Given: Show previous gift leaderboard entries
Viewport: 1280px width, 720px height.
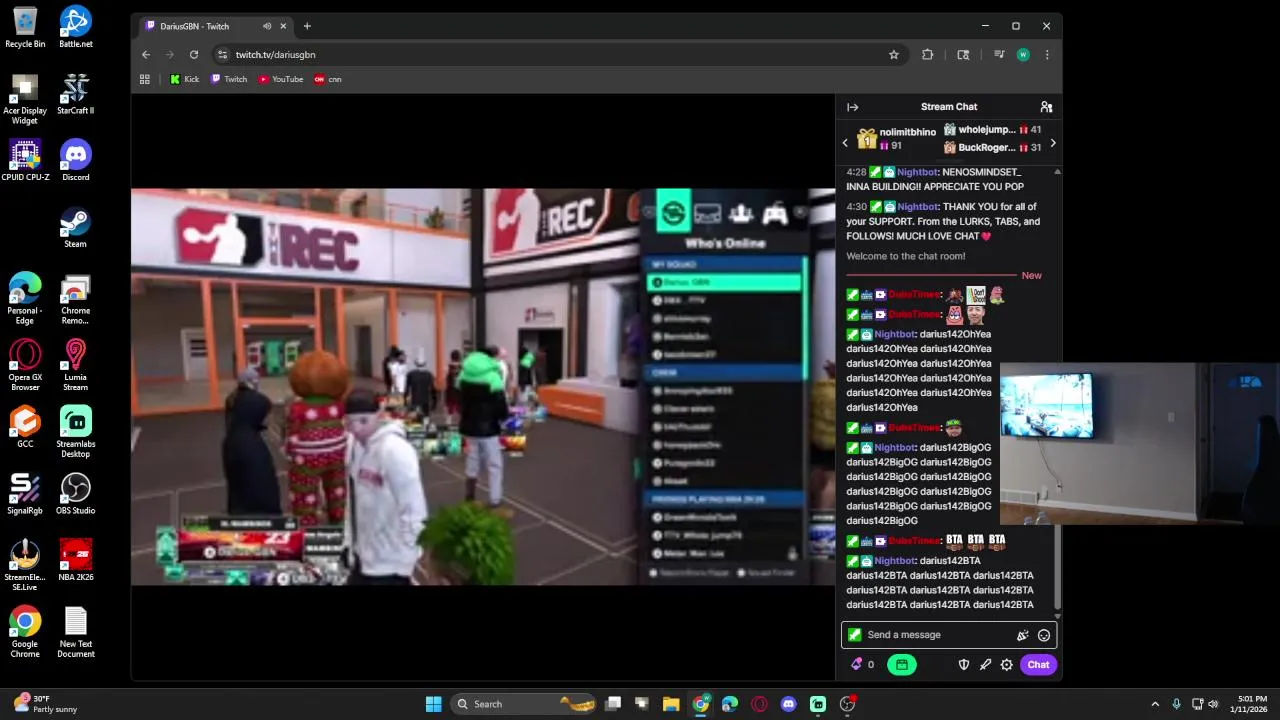Looking at the screenshot, I should click(845, 143).
